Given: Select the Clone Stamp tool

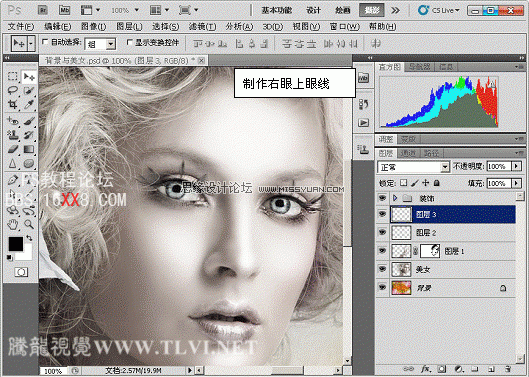Looking at the screenshot, I should pyautogui.click(x=12, y=135).
